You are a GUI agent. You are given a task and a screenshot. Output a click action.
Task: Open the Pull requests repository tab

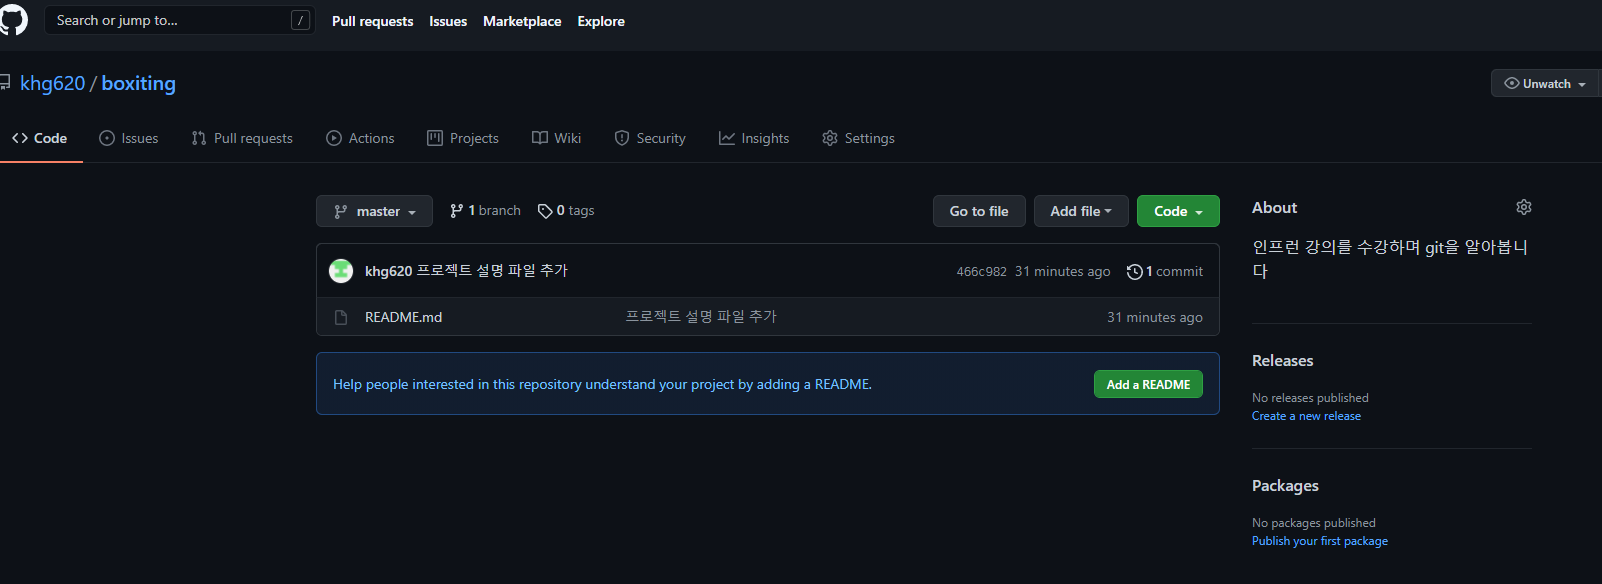pyautogui.click(x=242, y=138)
